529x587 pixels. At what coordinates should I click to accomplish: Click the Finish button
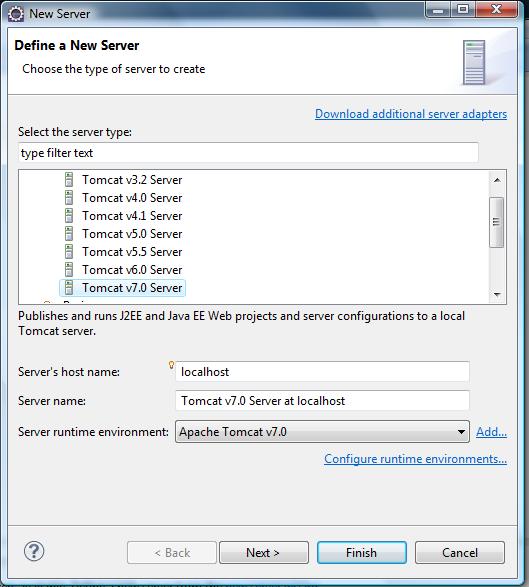tap(362, 553)
